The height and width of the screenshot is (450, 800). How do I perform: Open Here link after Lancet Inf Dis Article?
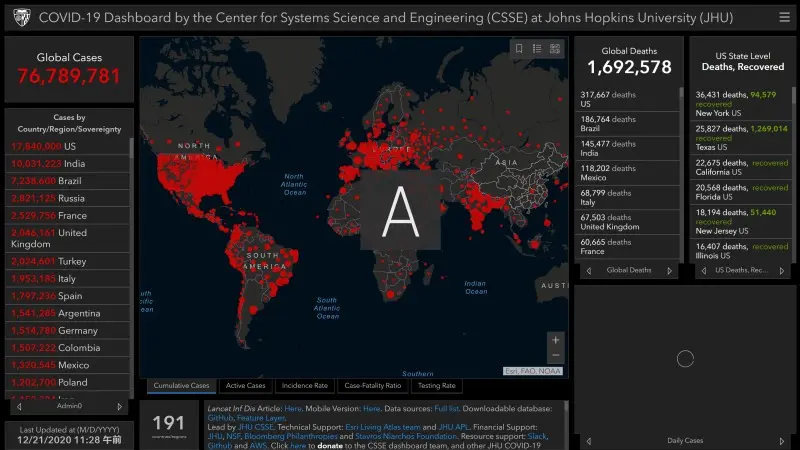[x=292, y=409]
